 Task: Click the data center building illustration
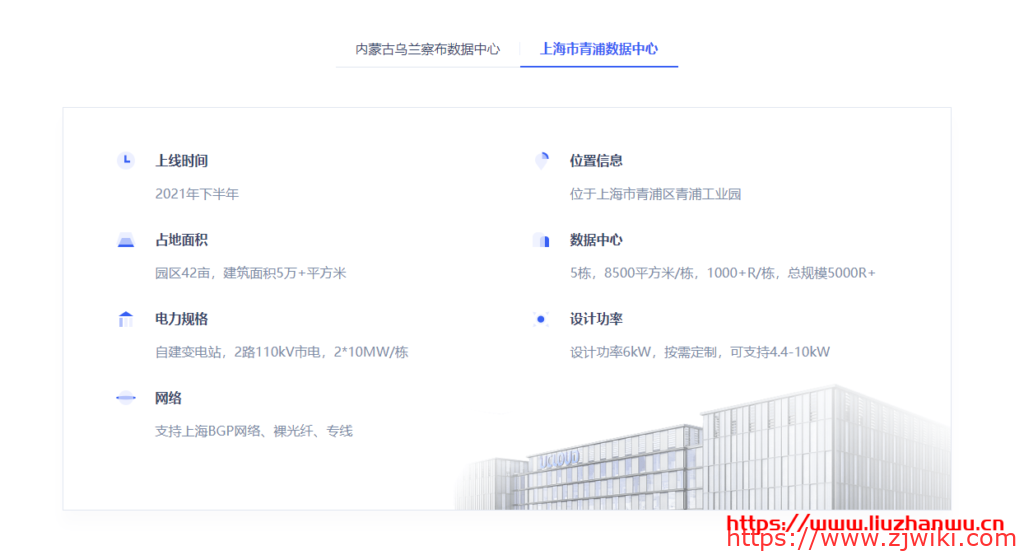(702, 448)
